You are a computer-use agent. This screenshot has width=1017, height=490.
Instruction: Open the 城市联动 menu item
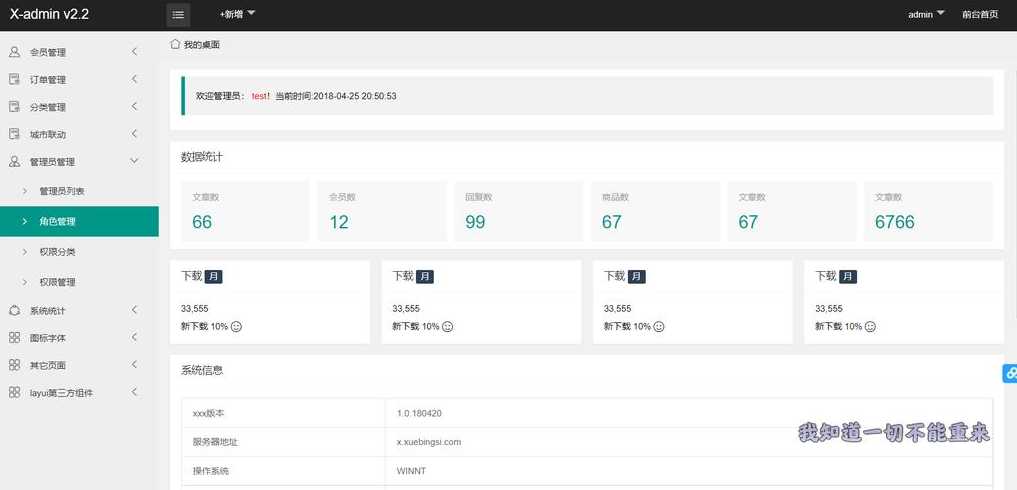point(79,134)
